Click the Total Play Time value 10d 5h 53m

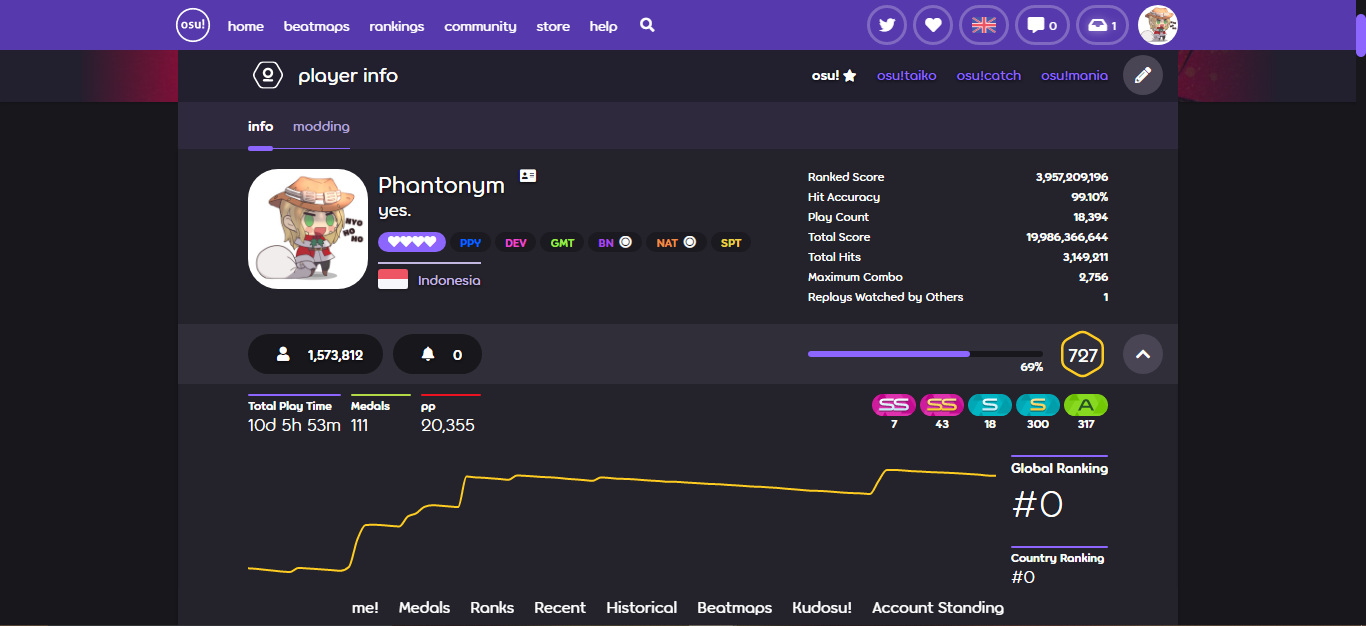[x=294, y=425]
